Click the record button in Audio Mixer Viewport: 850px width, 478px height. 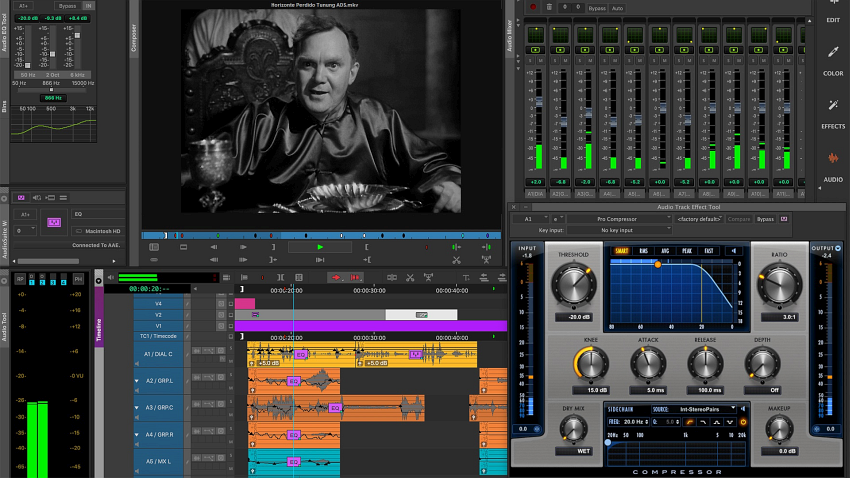tap(533, 7)
